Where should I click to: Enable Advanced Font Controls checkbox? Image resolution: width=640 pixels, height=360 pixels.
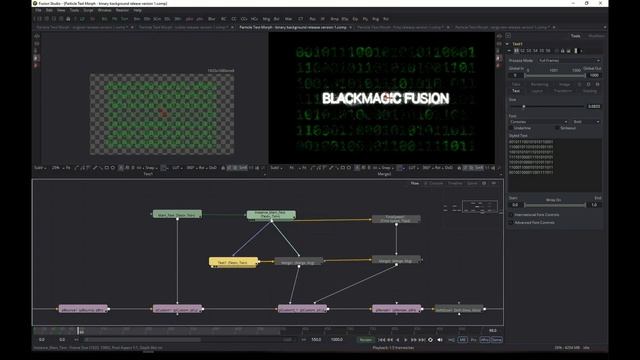click(511, 222)
